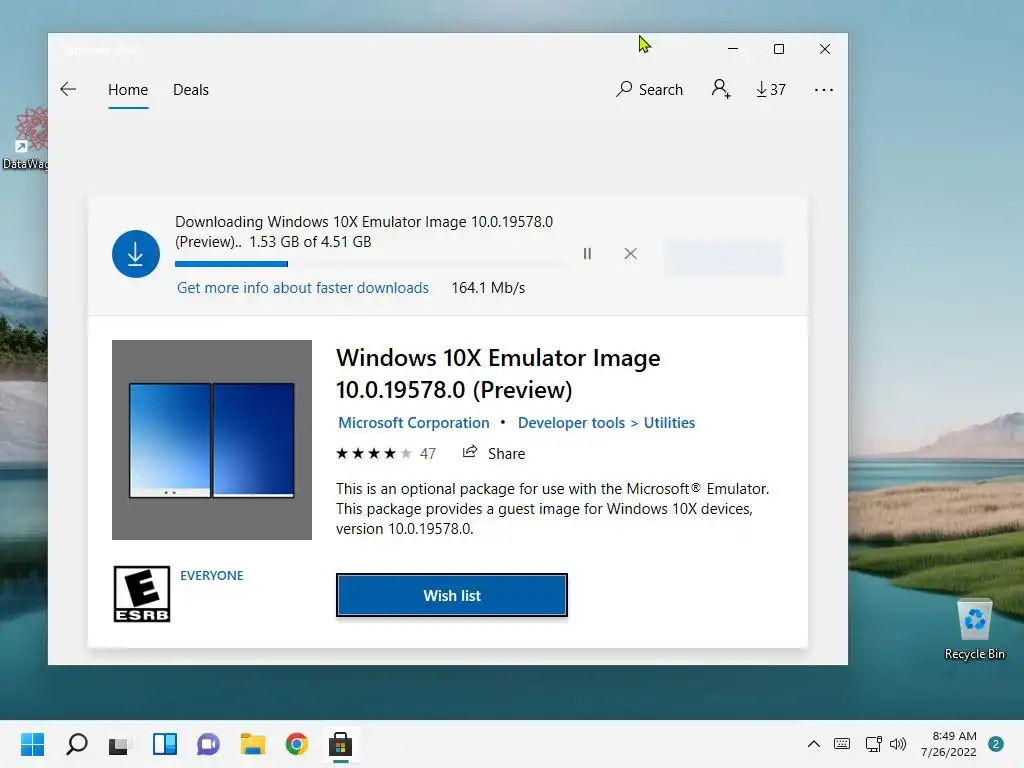Share this app
Screen dimensions: 1024x768
494,453
